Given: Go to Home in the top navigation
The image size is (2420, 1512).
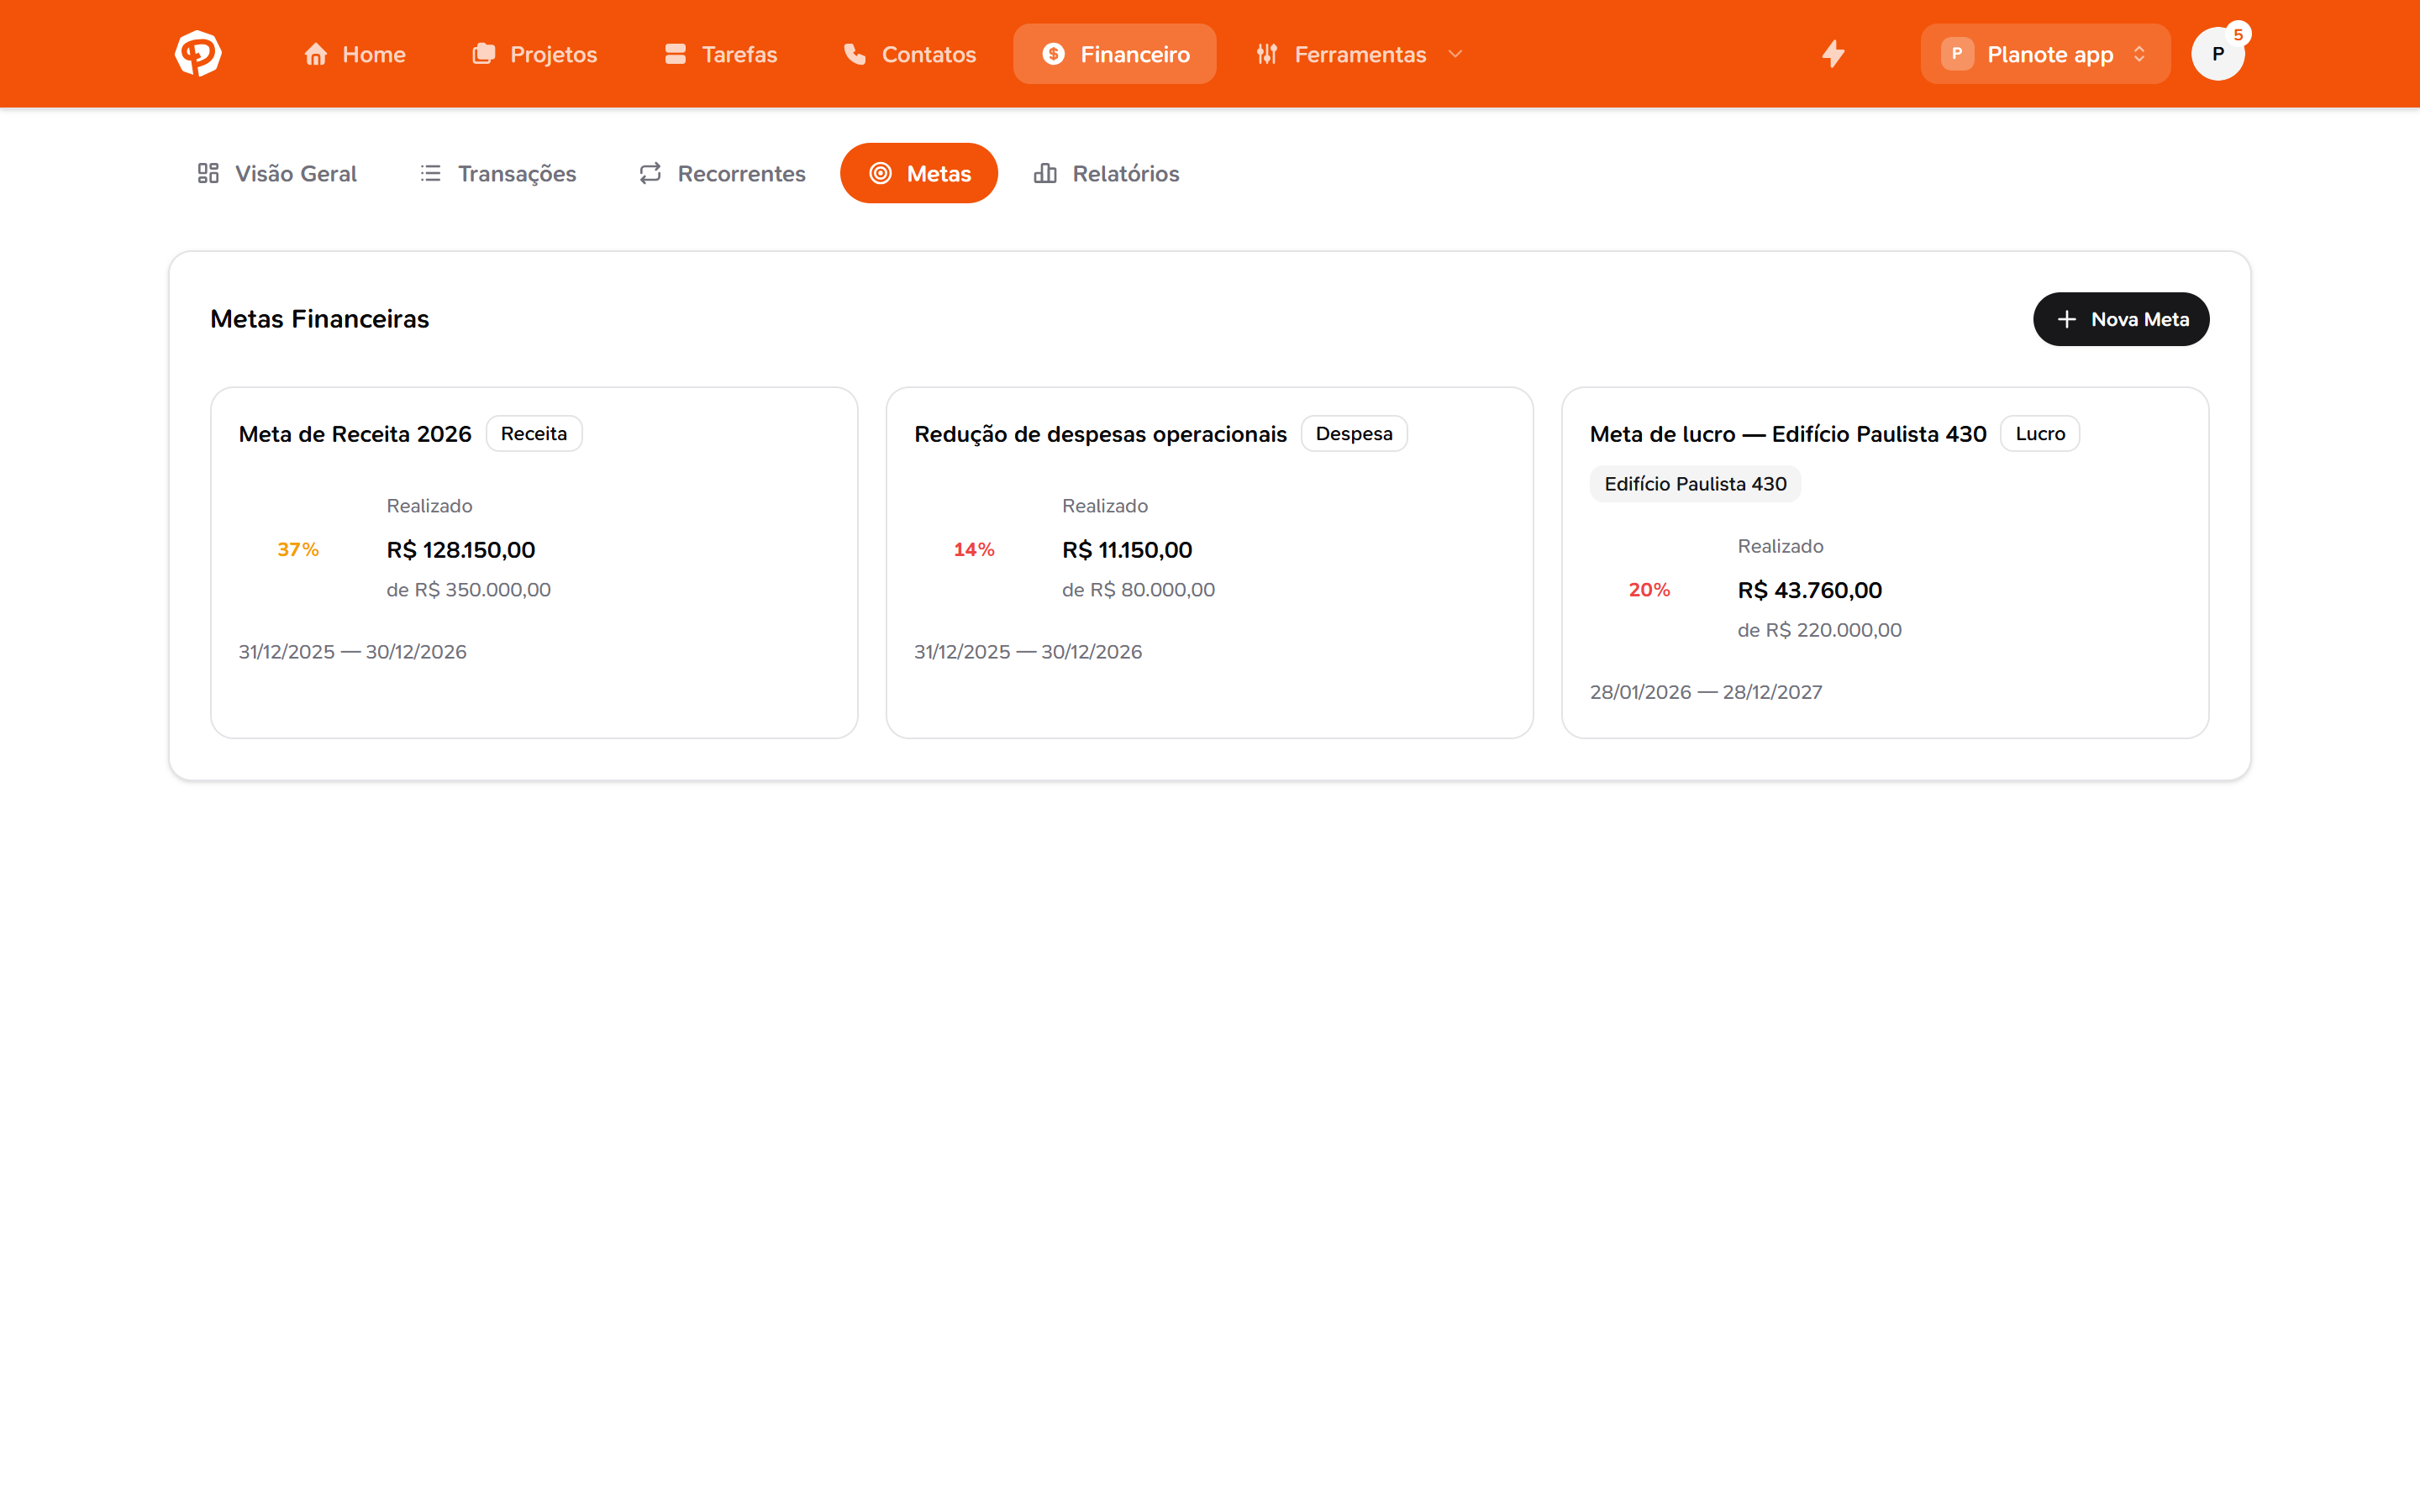Looking at the screenshot, I should point(355,54).
